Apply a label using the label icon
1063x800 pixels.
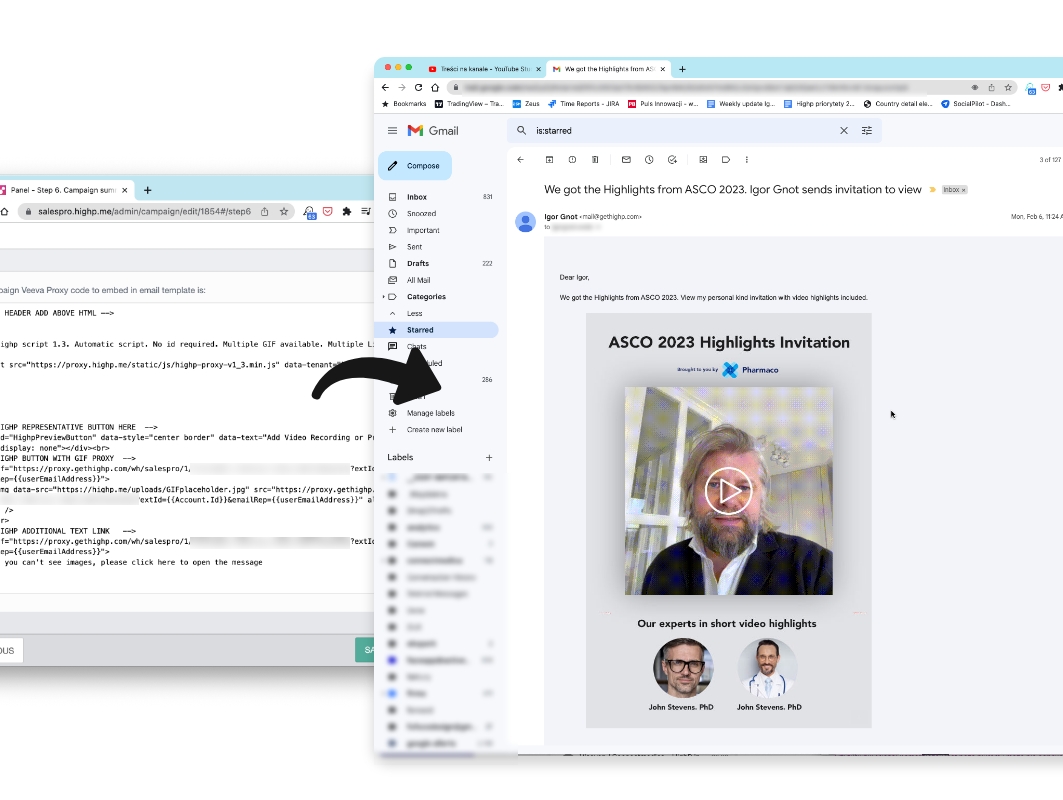tap(726, 159)
